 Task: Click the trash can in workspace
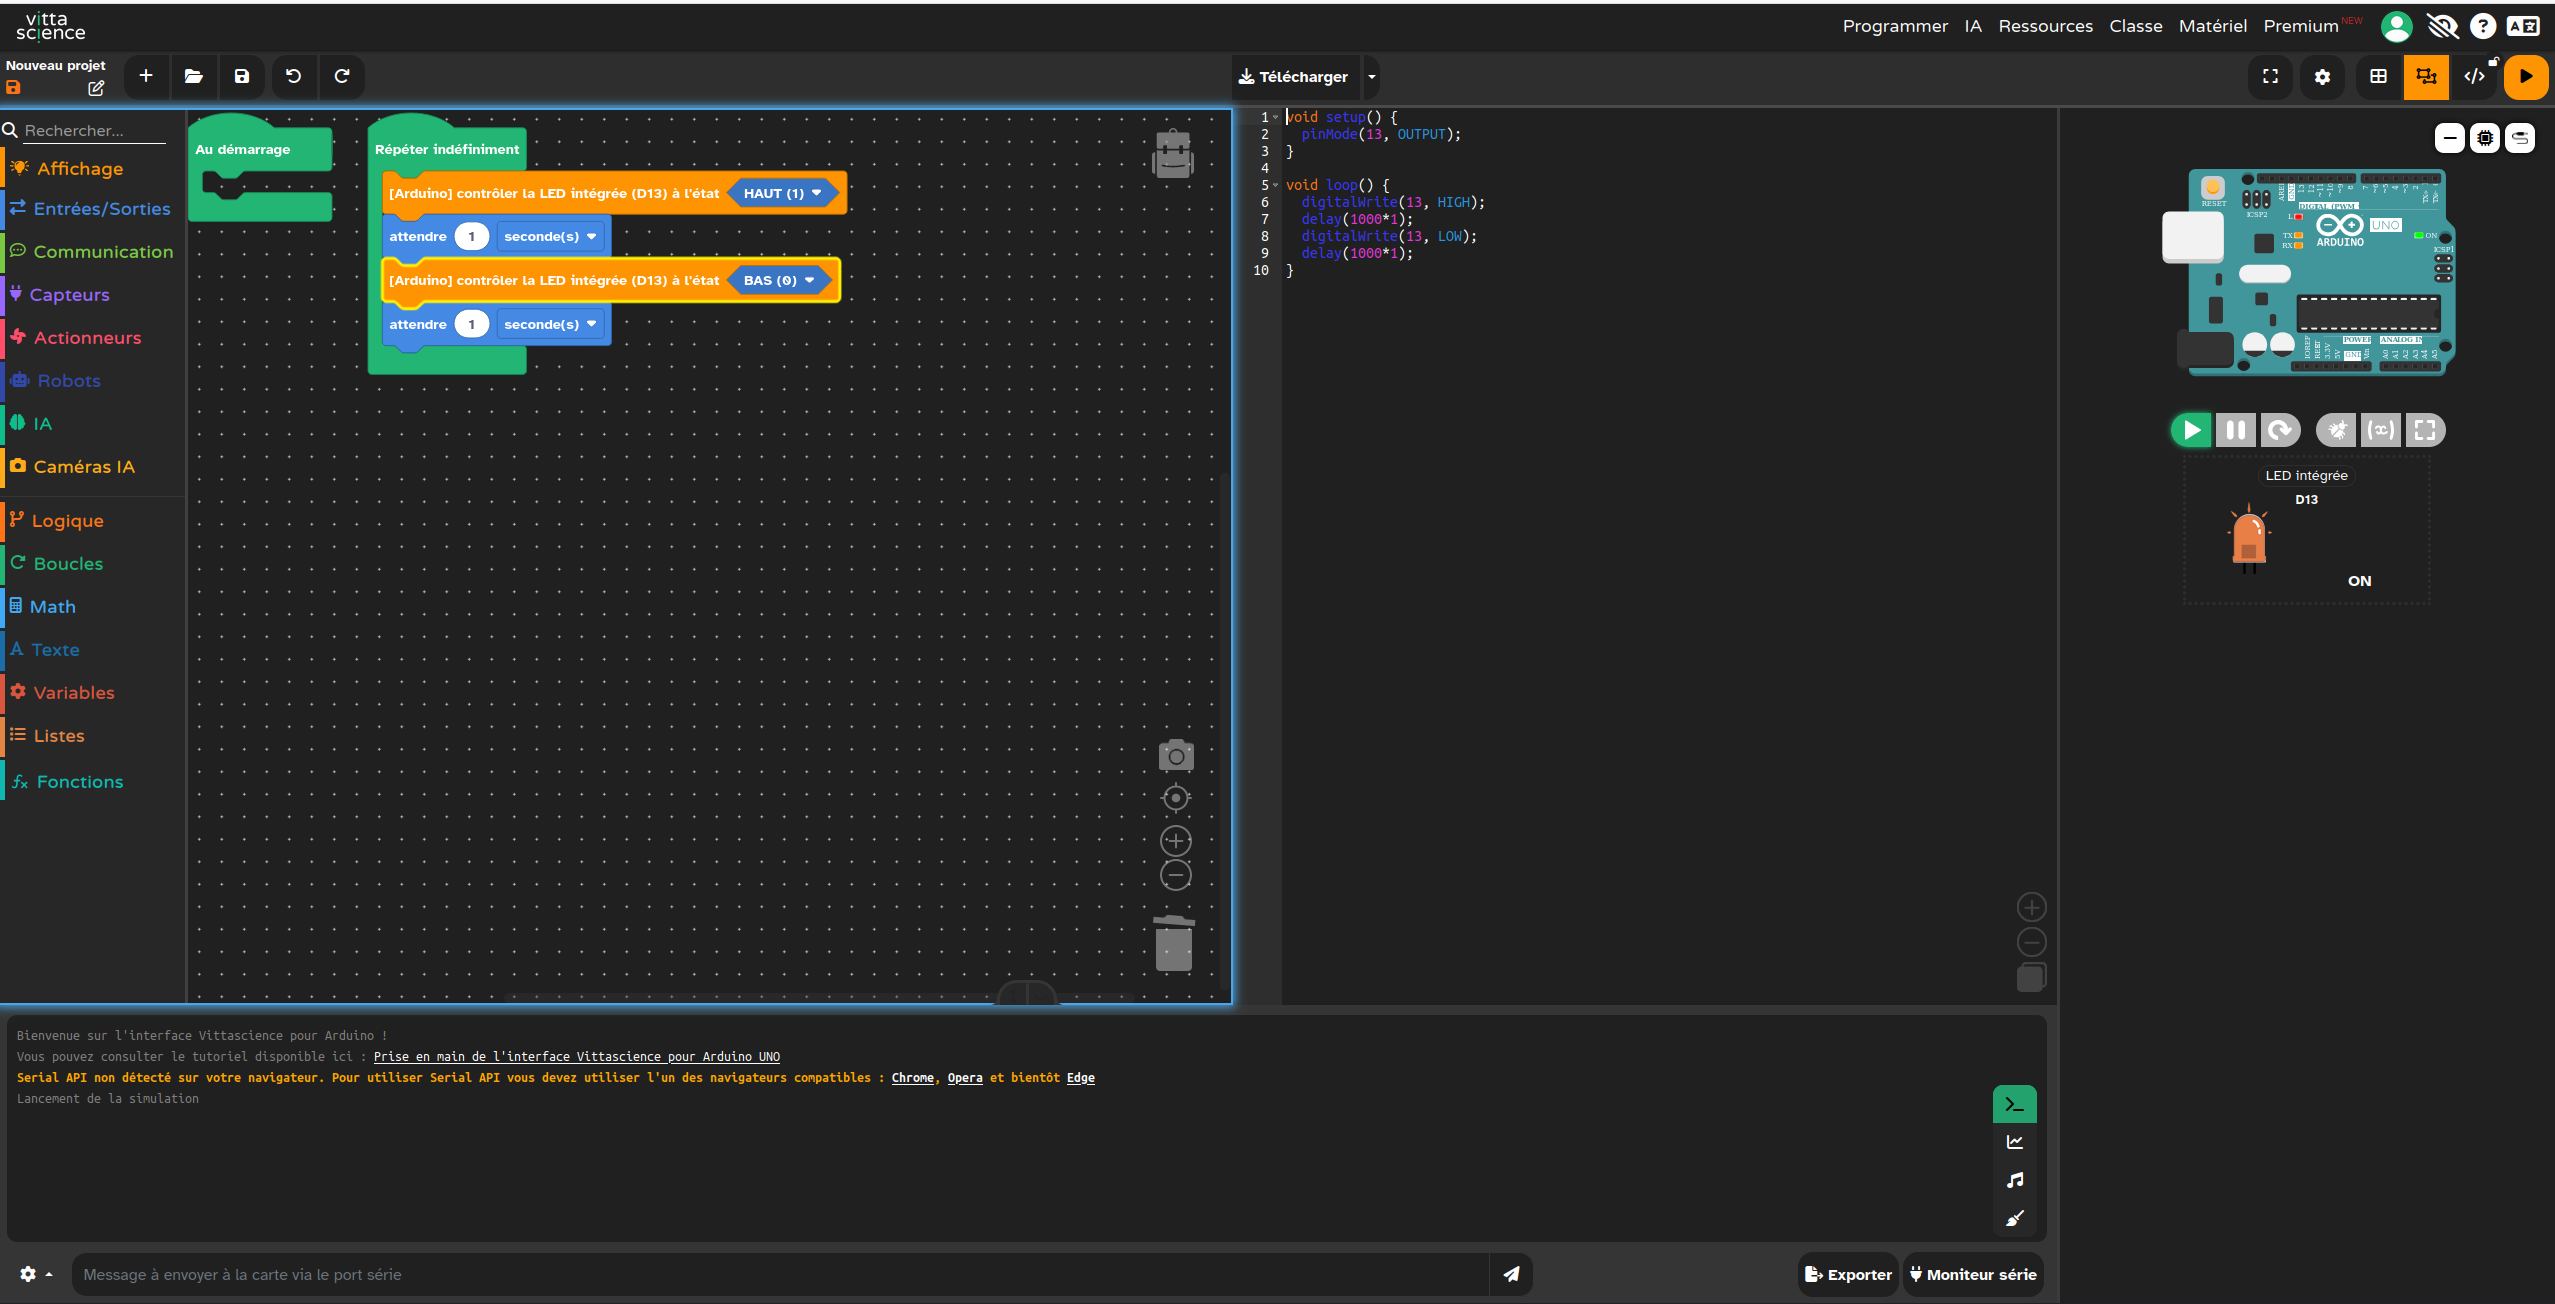[x=1174, y=943]
